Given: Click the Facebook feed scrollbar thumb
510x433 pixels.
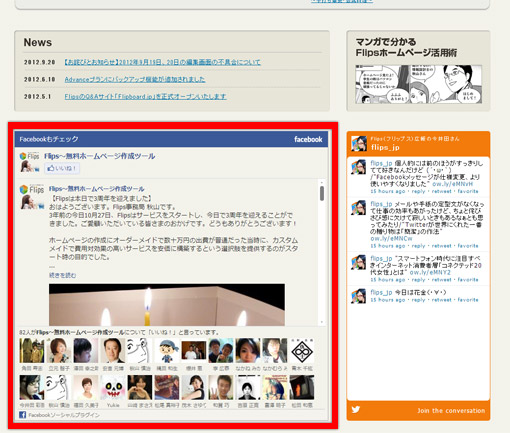Looking at the screenshot, I should click(x=322, y=193).
